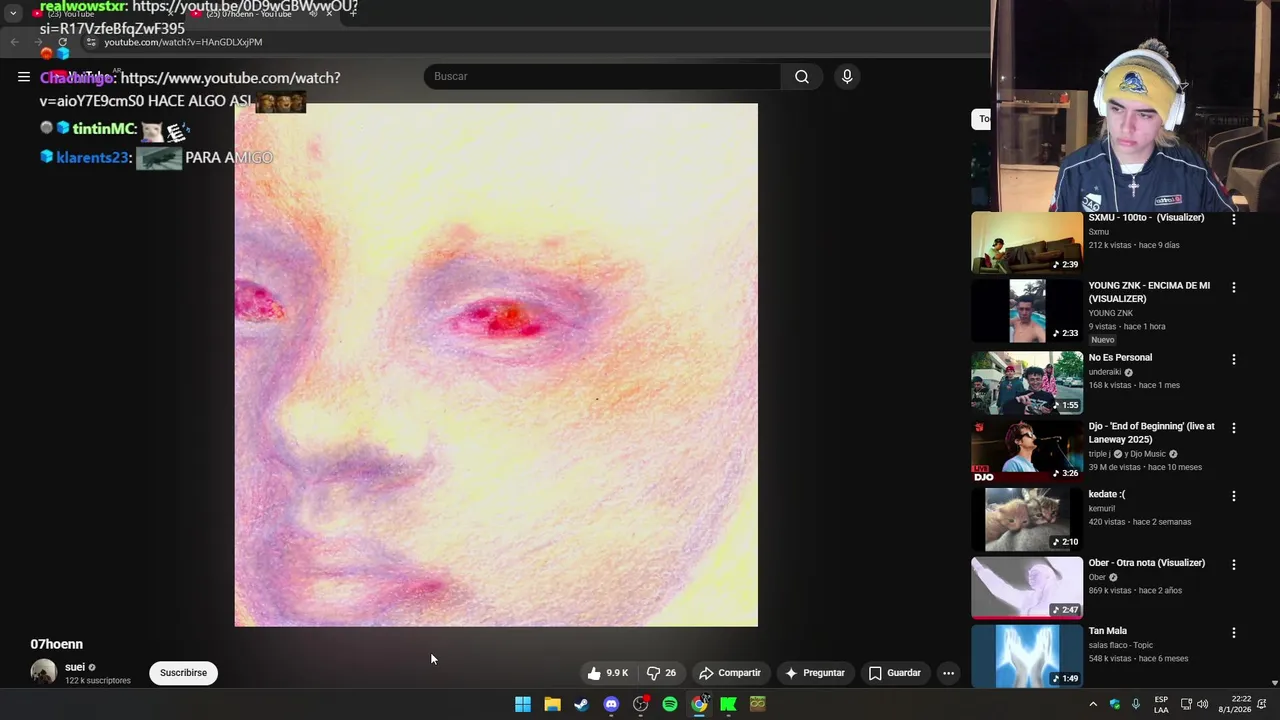Image resolution: width=1280 pixels, height=720 pixels.
Task: Open Steam from the taskbar
Action: tap(581, 704)
